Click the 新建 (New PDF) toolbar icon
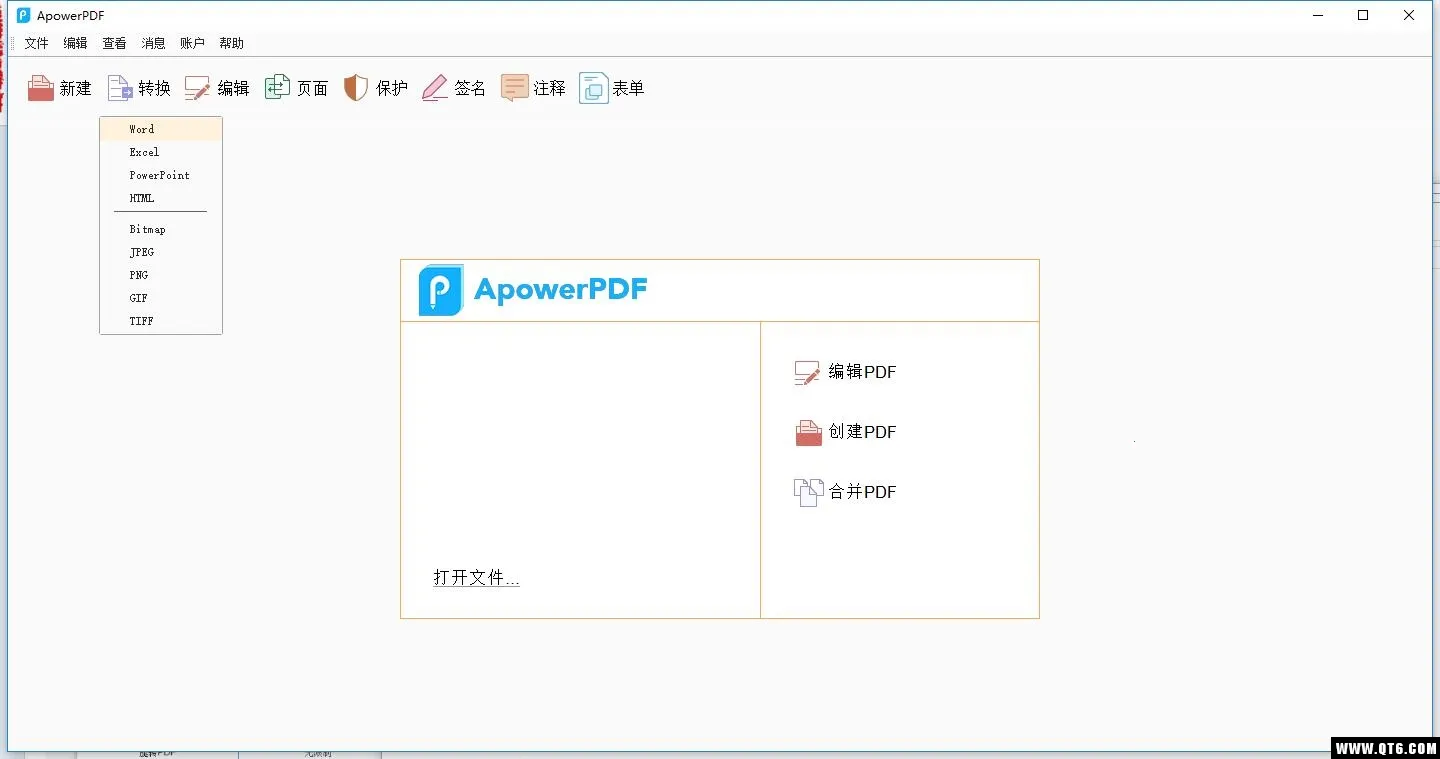The image size is (1440, 759). (x=59, y=88)
